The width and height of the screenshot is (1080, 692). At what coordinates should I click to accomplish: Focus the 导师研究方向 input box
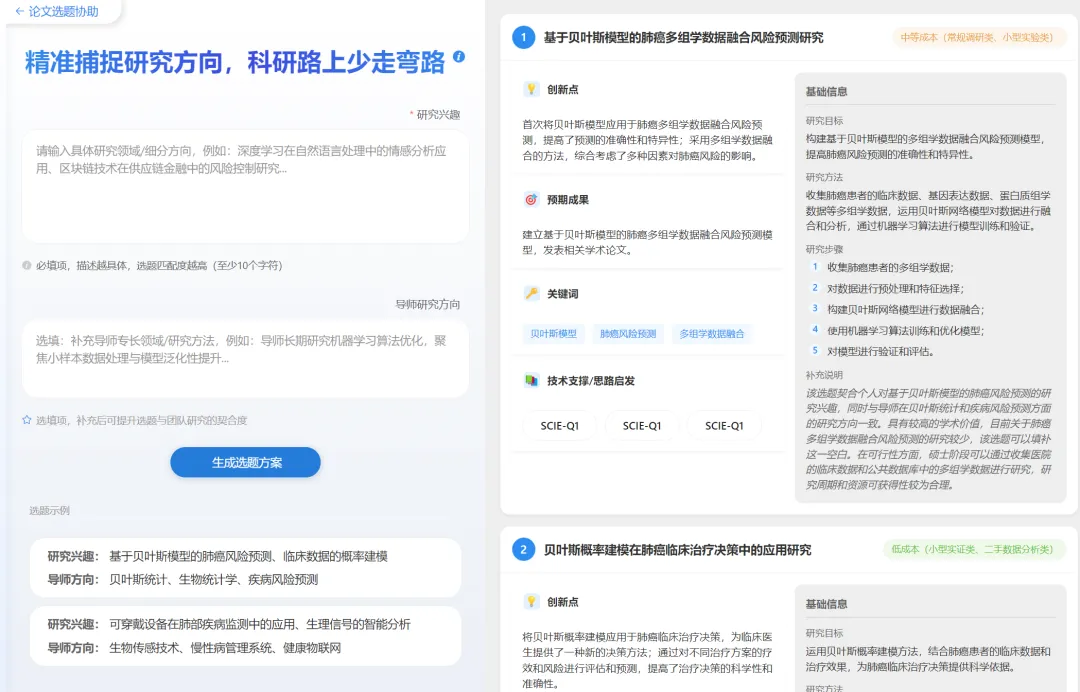click(x=245, y=358)
